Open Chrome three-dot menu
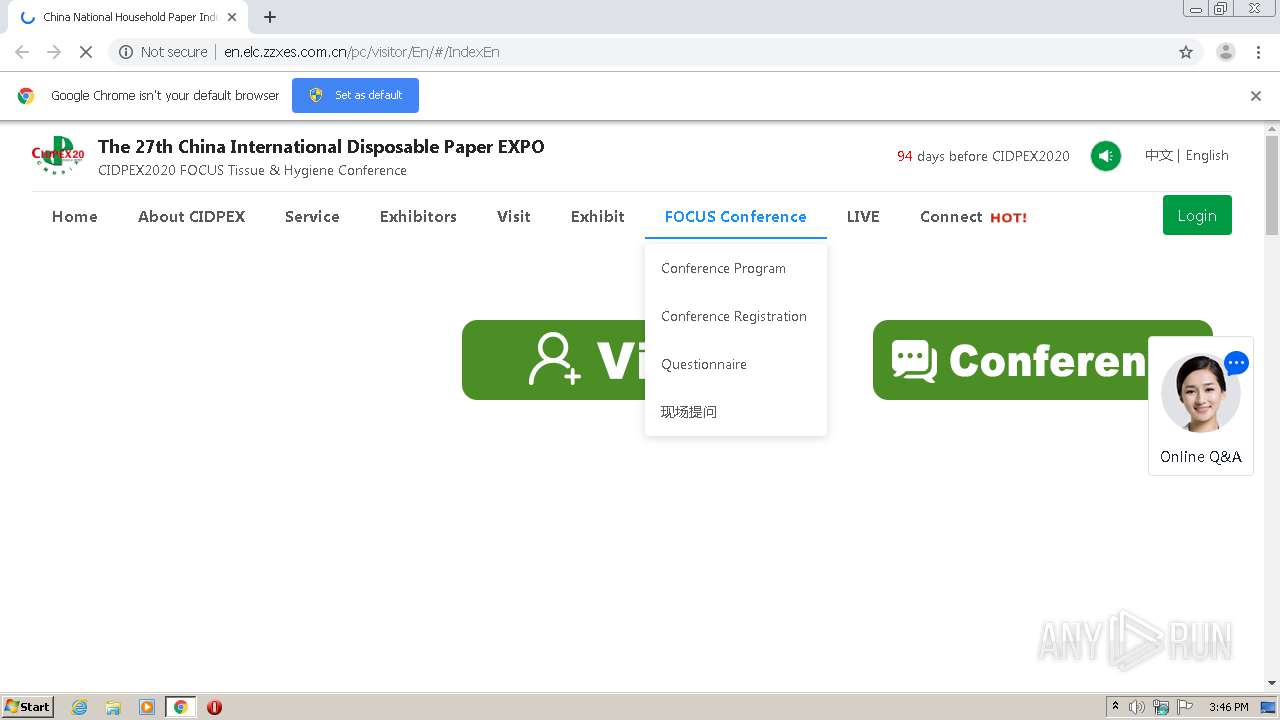Viewport: 1280px width, 720px height. 1258,52
